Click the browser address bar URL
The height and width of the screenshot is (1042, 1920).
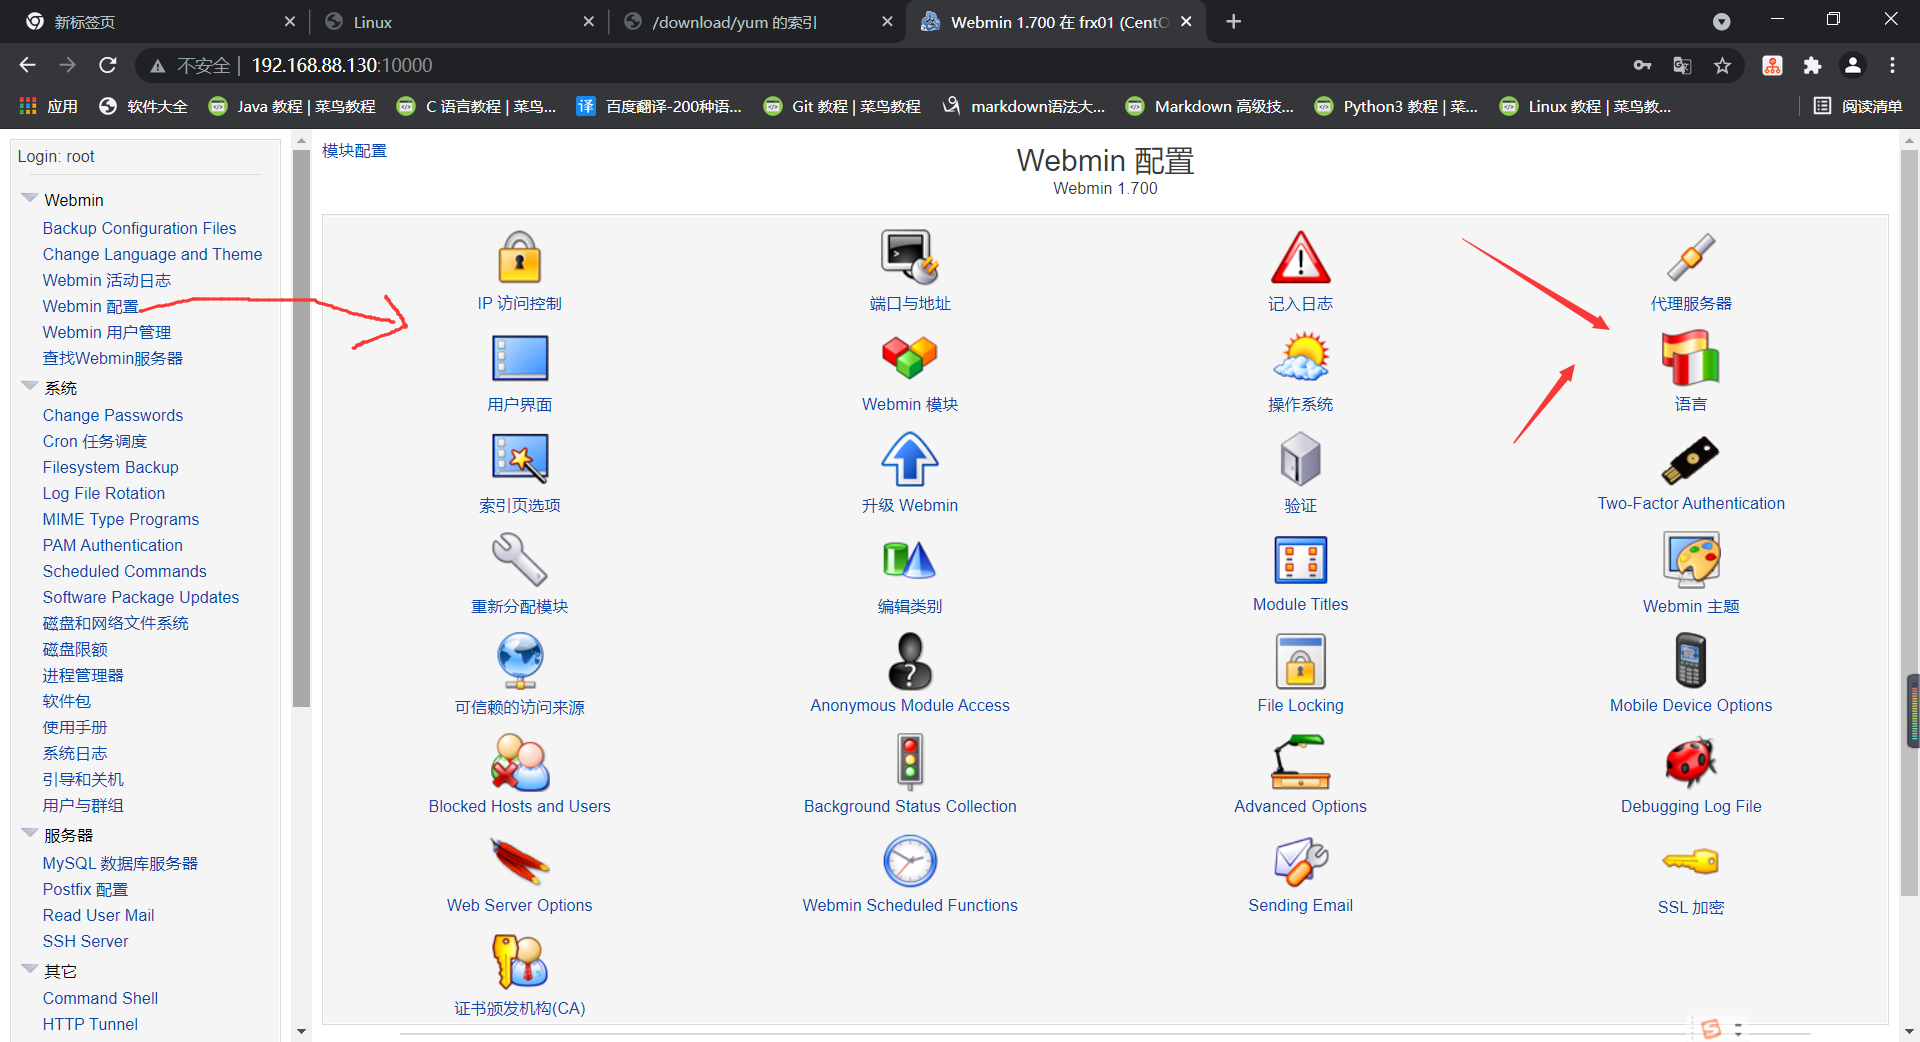(x=342, y=65)
